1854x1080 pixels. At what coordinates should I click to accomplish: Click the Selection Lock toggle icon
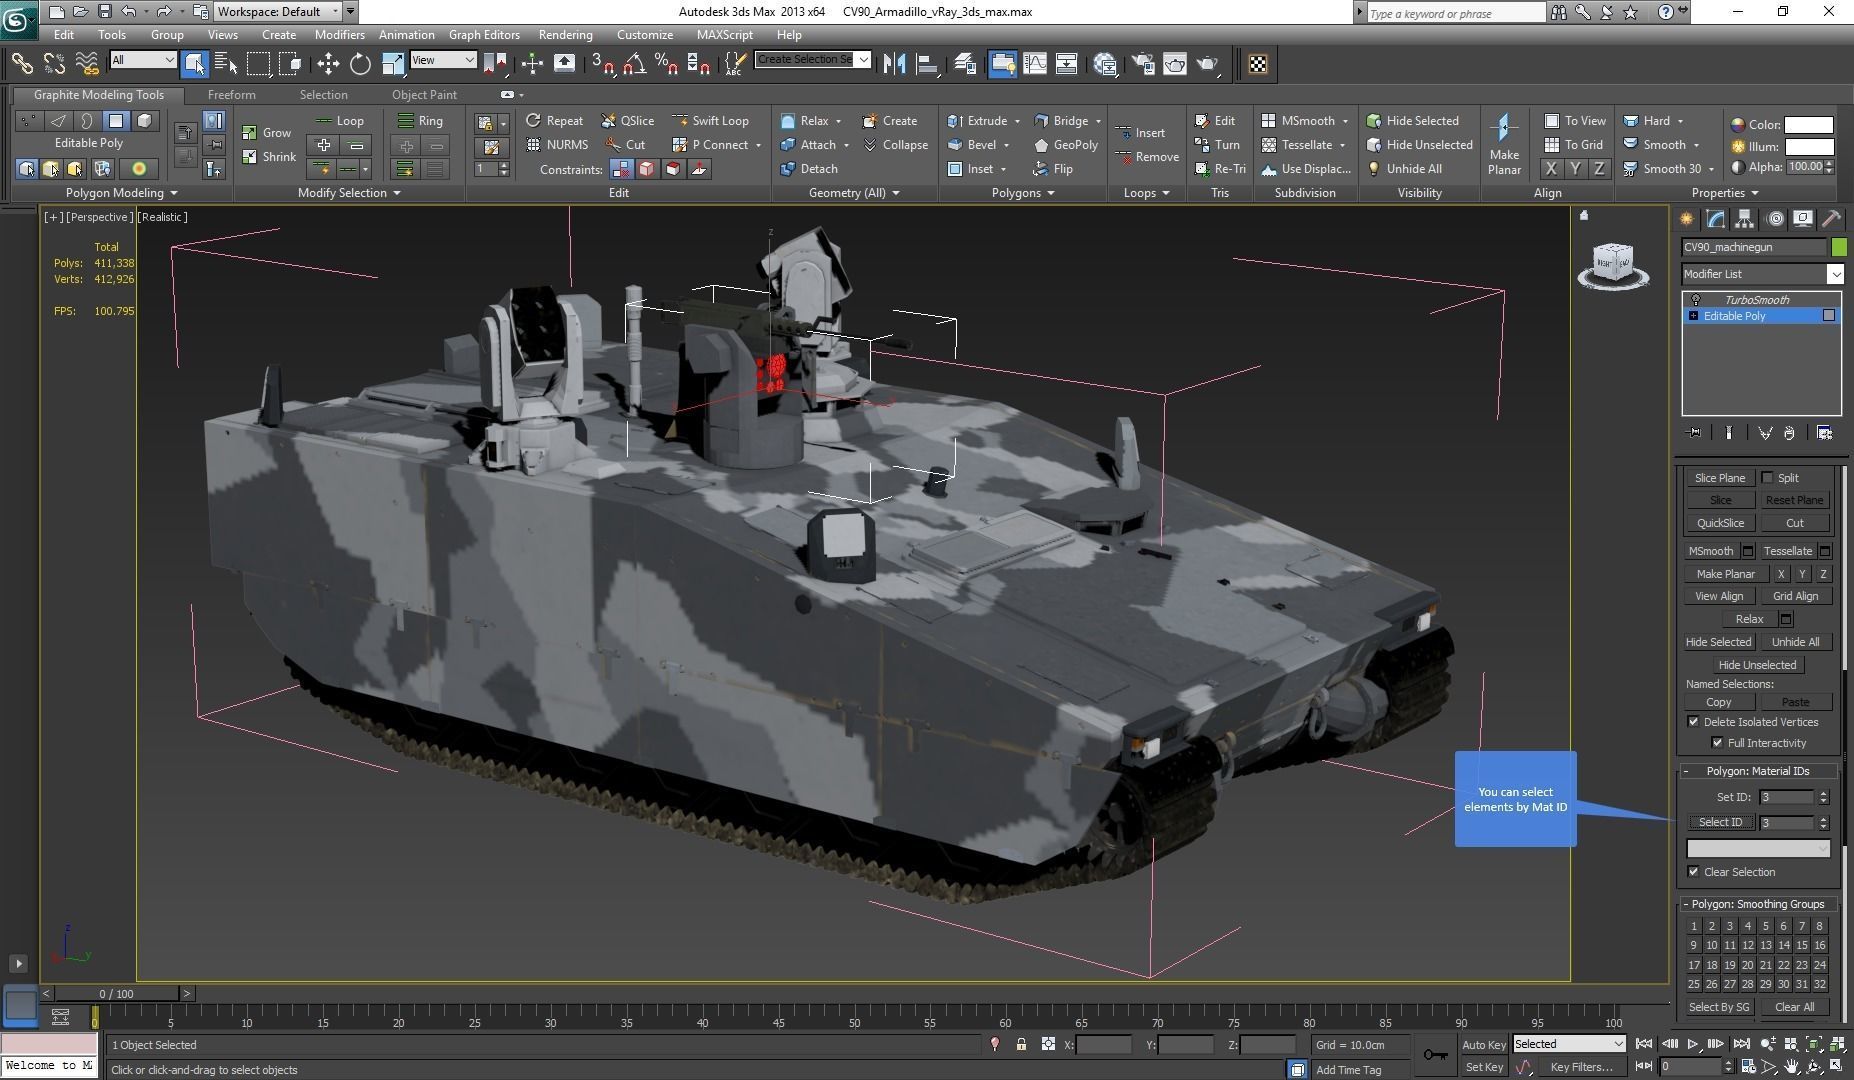tap(1021, 1044)
